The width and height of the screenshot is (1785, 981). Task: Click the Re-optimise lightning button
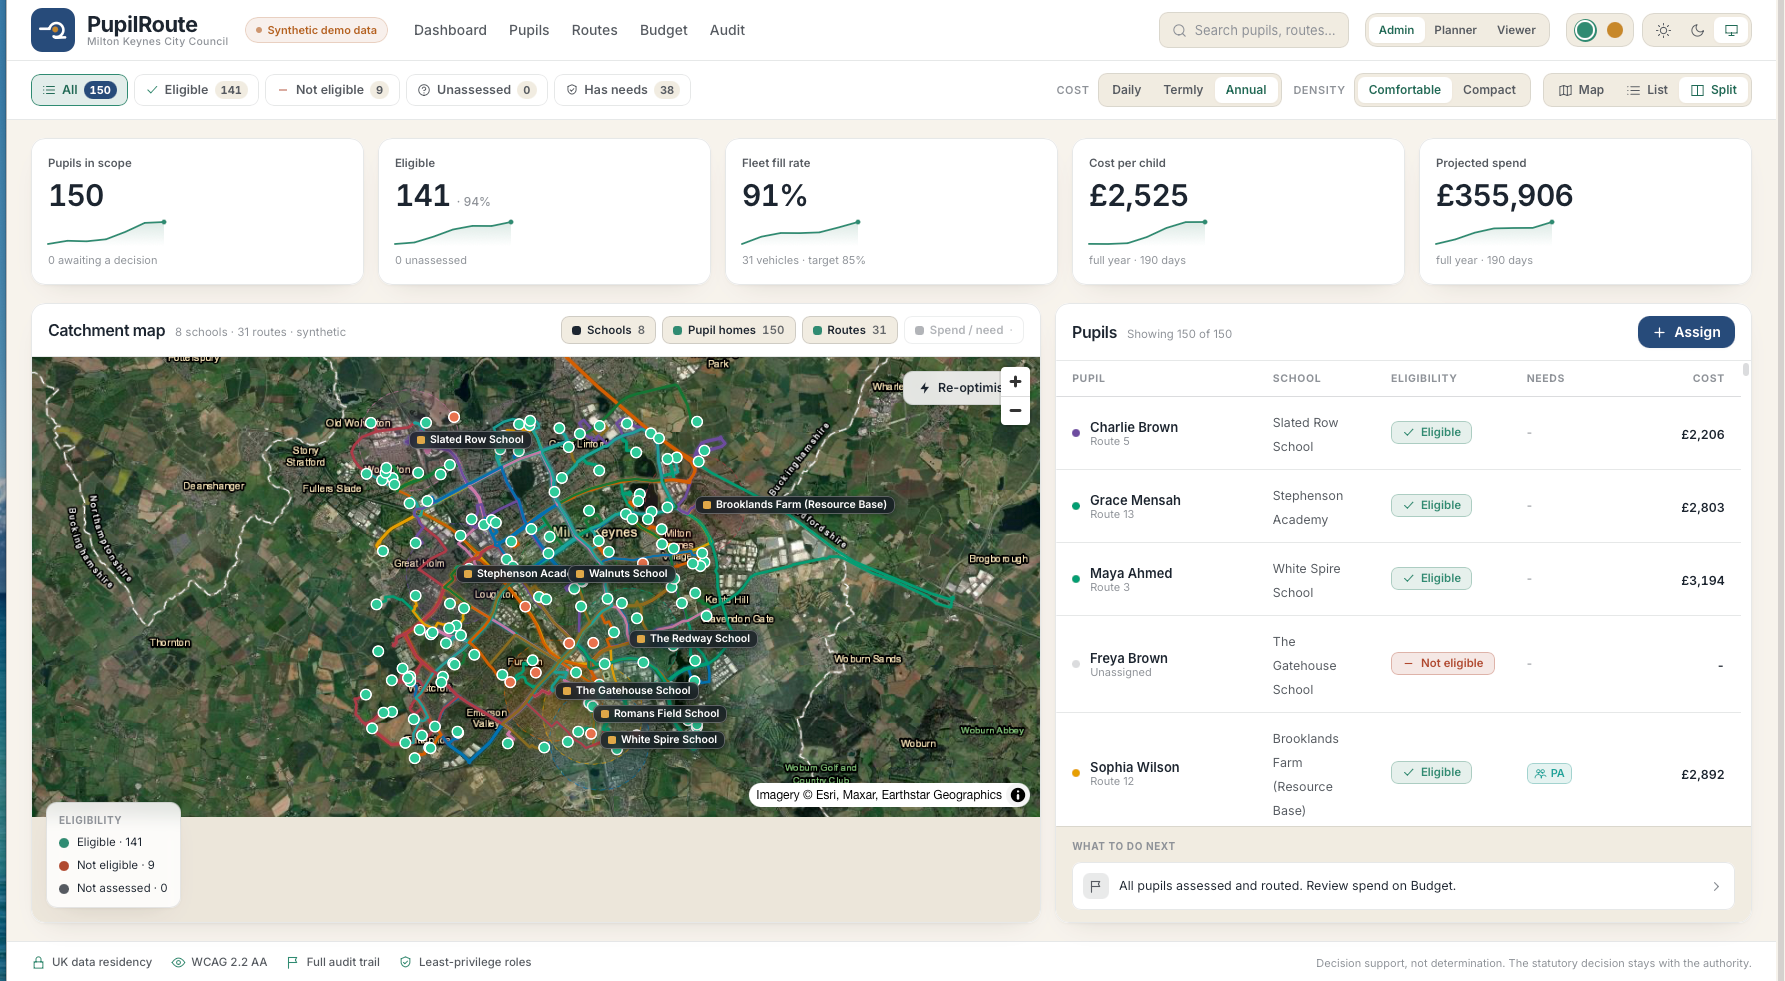[x=953, y=388]
